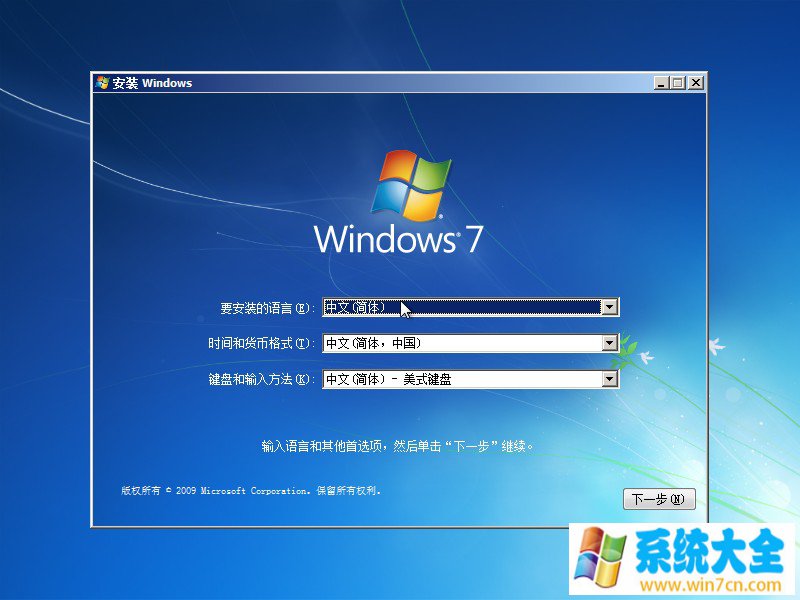Click the Windows setup icon in the title bar
The image size is (800, 600).
[103, 83]
